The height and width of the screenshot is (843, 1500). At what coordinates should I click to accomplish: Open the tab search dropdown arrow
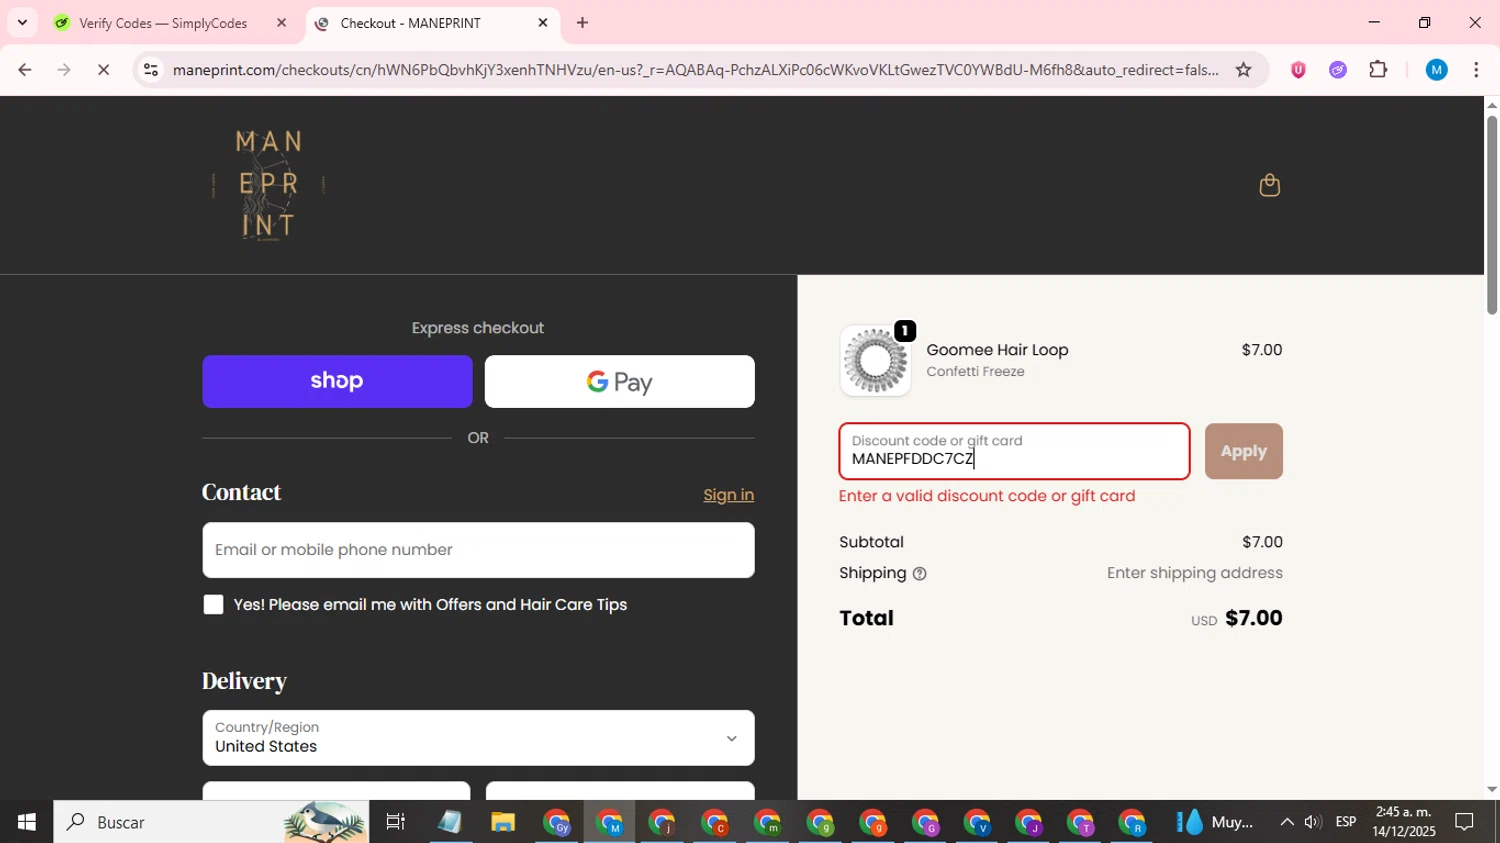(22, 22)
